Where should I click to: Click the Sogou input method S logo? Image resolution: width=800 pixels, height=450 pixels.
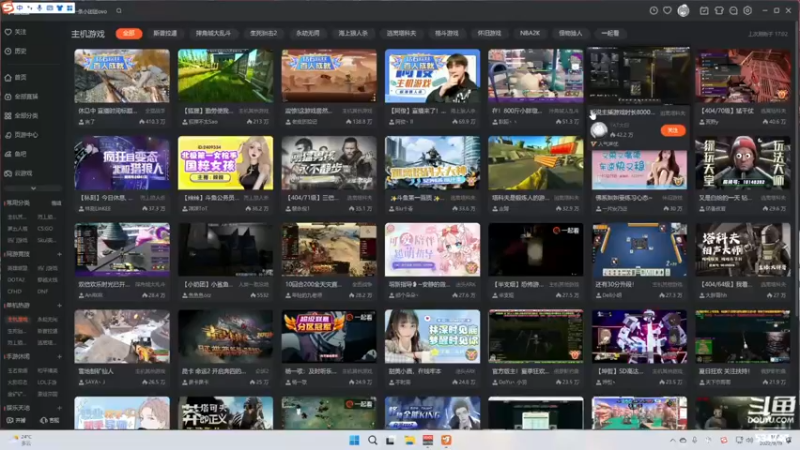click(7, 8)
